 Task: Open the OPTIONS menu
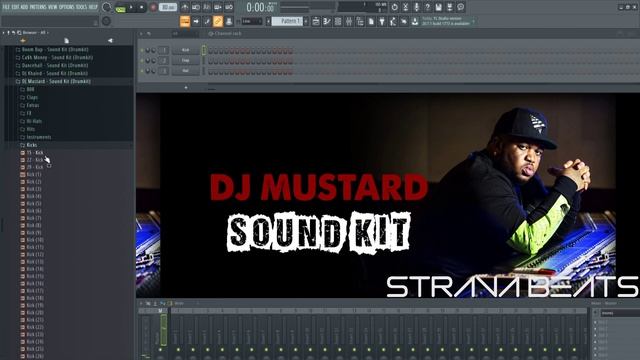click(67, 7)
